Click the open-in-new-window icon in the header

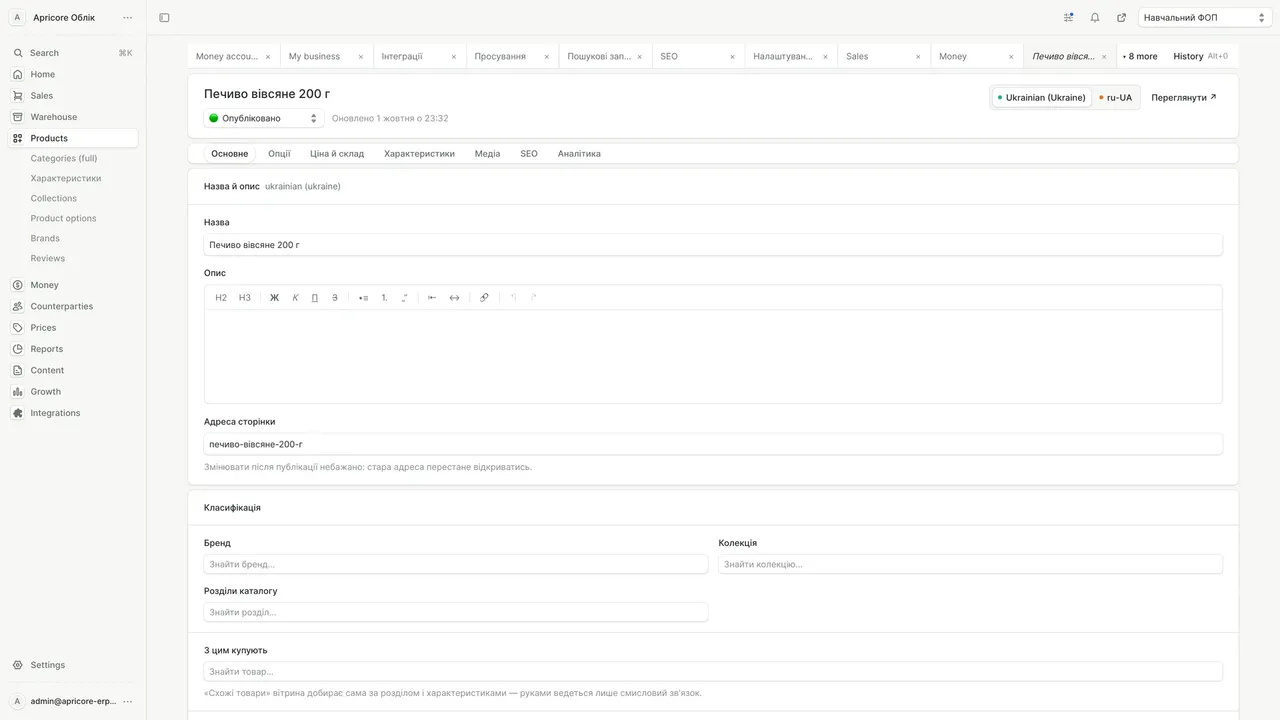tap(1121, 17)
